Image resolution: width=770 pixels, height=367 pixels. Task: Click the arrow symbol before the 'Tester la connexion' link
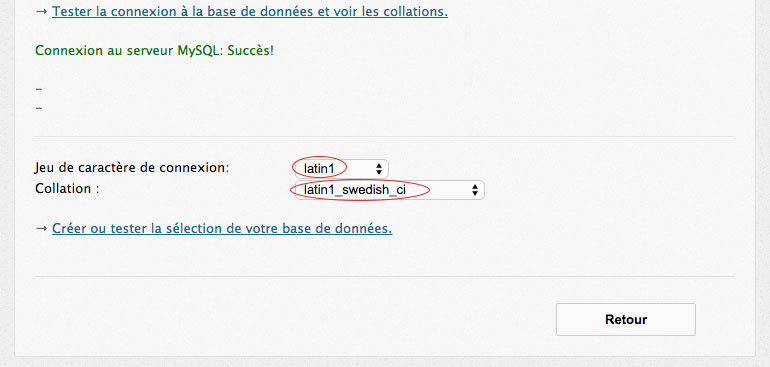[x=42, y=11]
